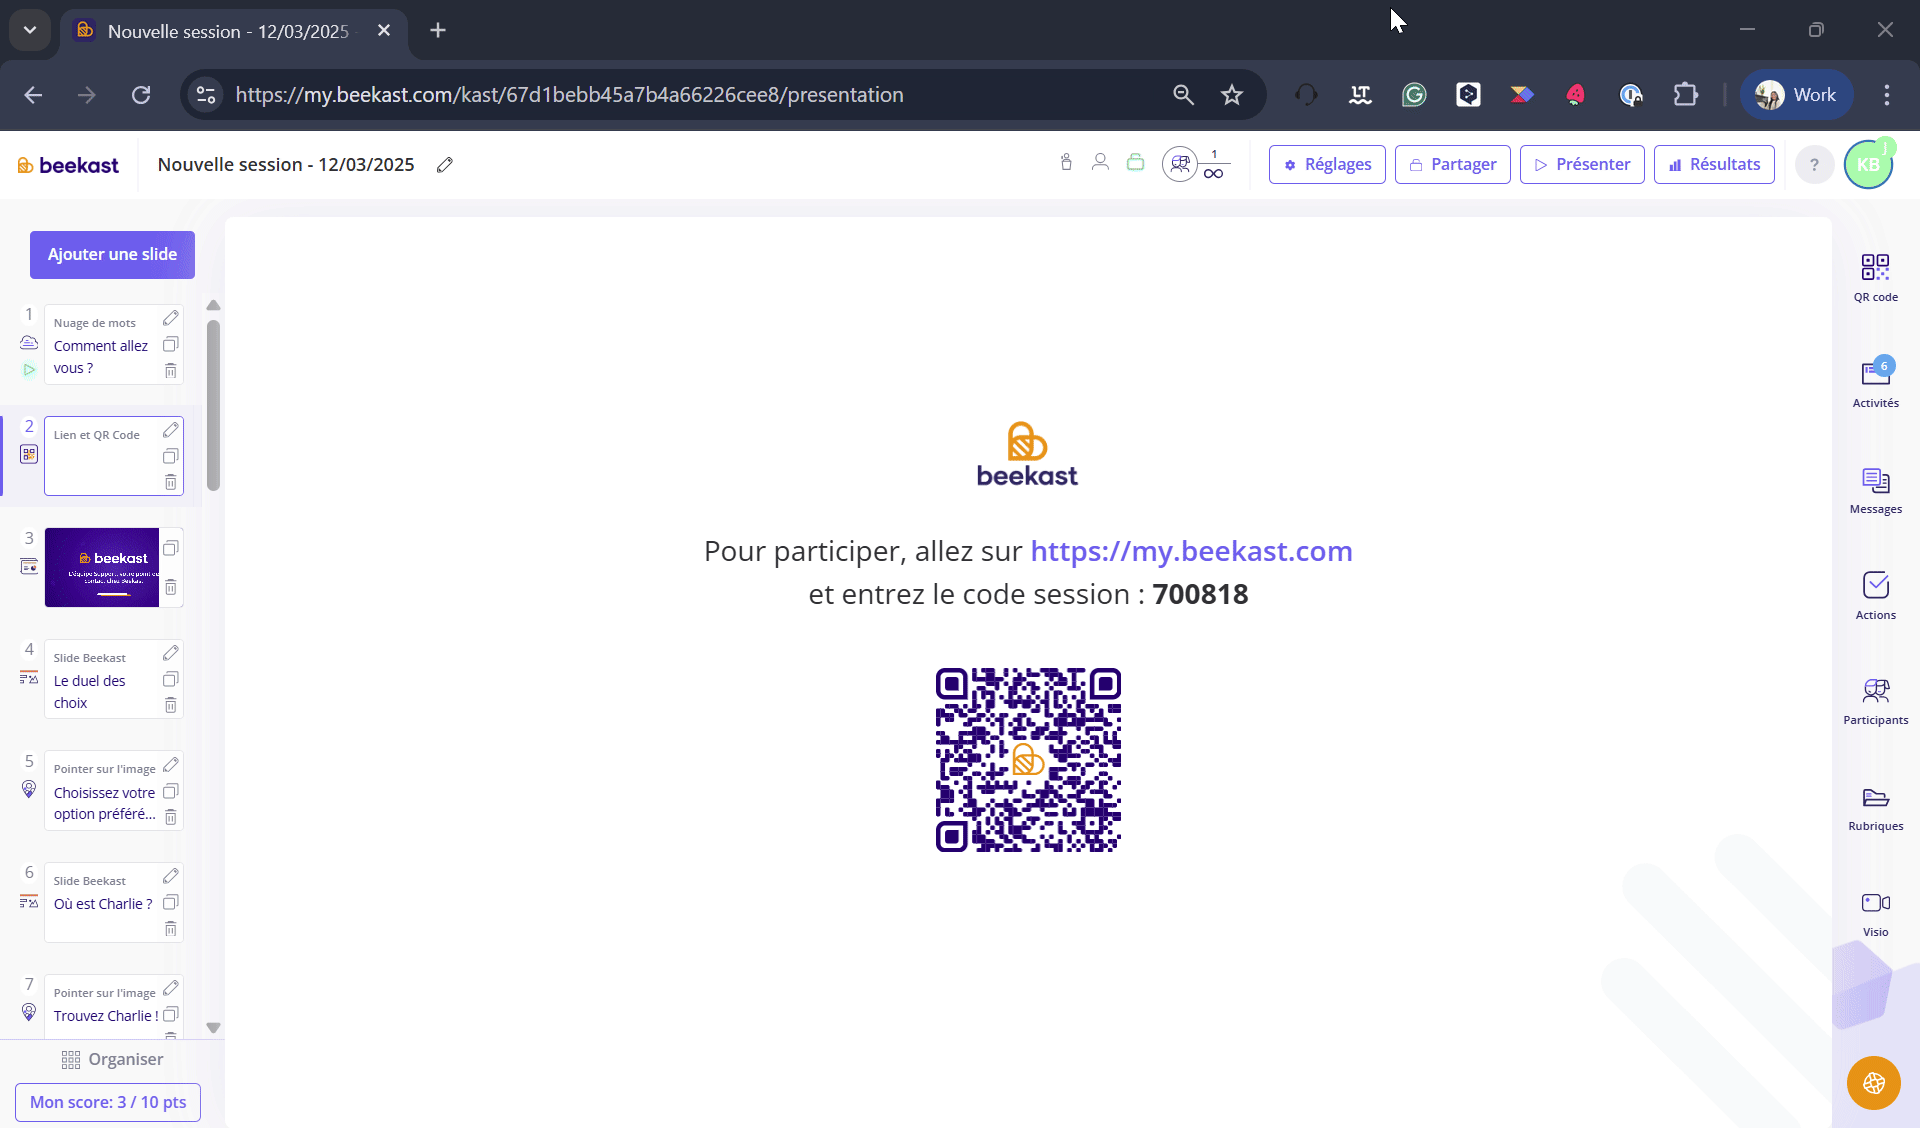Open browser zoom magnifier icon

[1183, 95]
